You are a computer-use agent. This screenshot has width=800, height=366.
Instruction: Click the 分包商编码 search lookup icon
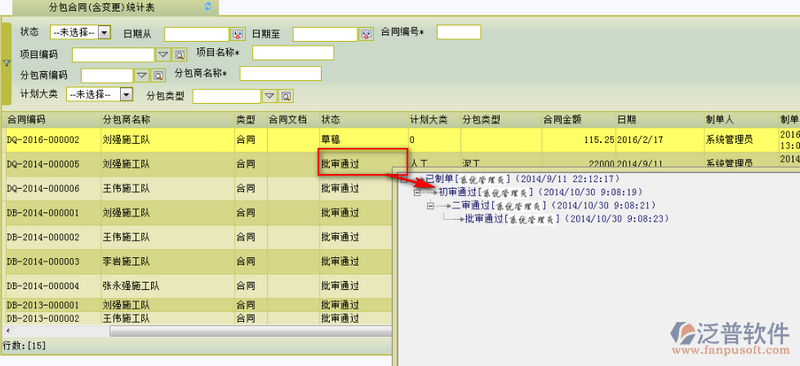tap(158, 76)
